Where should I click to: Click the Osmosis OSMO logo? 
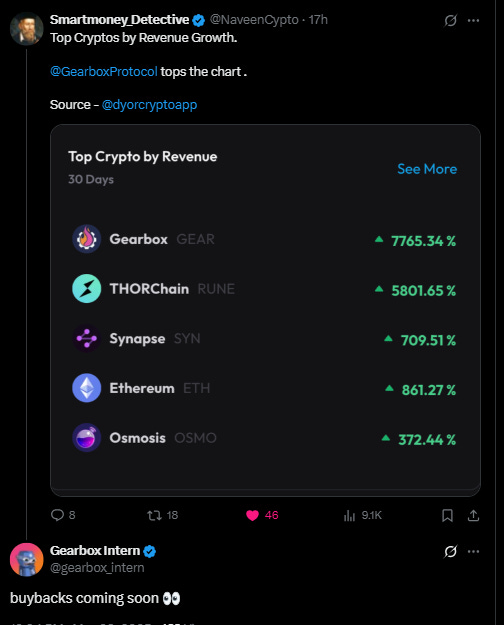point(87,438)
